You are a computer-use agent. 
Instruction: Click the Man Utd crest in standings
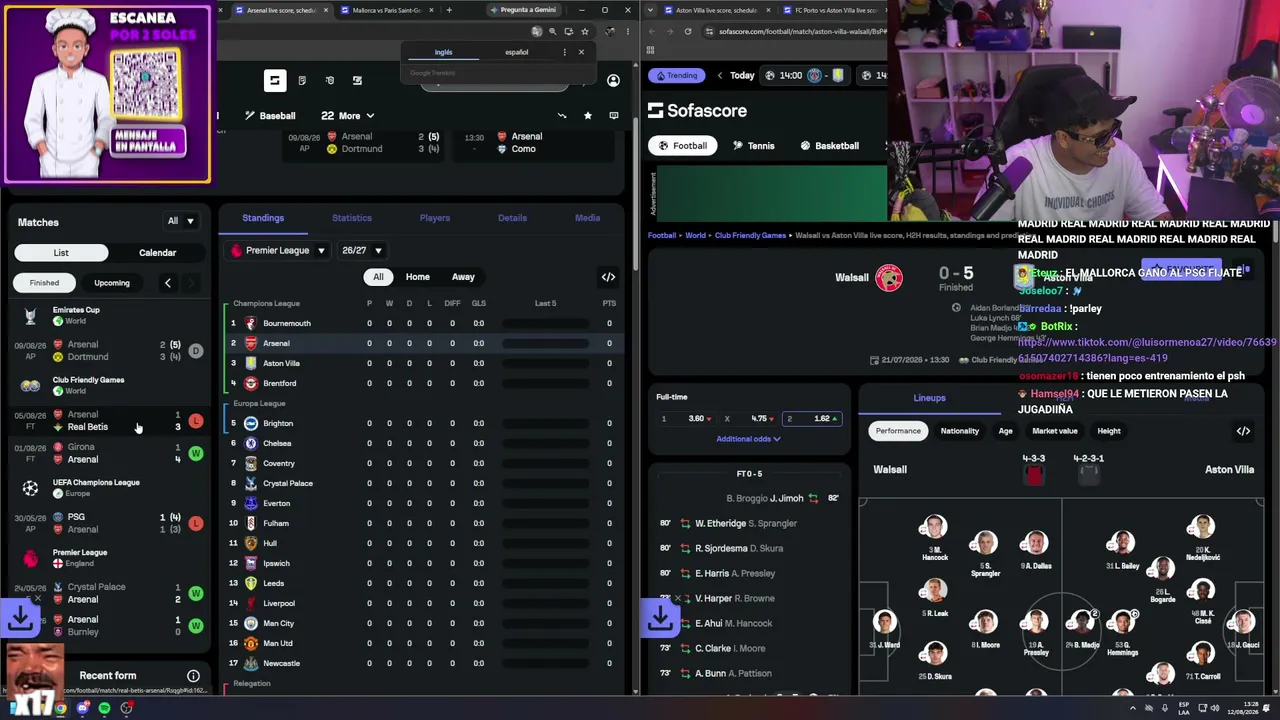(251, 643)
